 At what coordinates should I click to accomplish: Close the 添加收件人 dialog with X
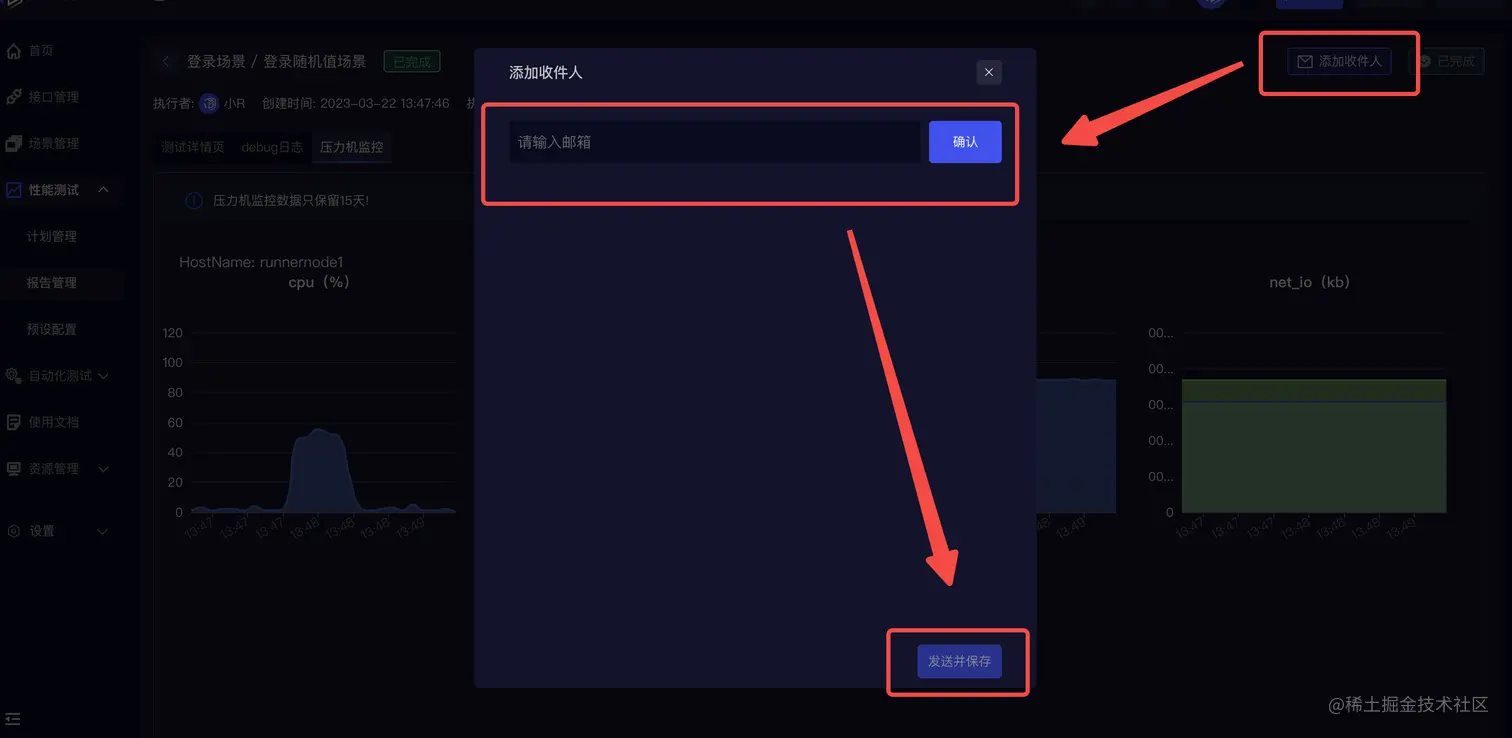tap(989, 72)
